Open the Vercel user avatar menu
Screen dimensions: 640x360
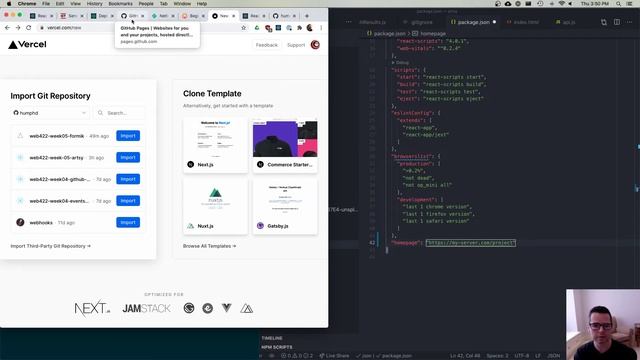point(315,45)
